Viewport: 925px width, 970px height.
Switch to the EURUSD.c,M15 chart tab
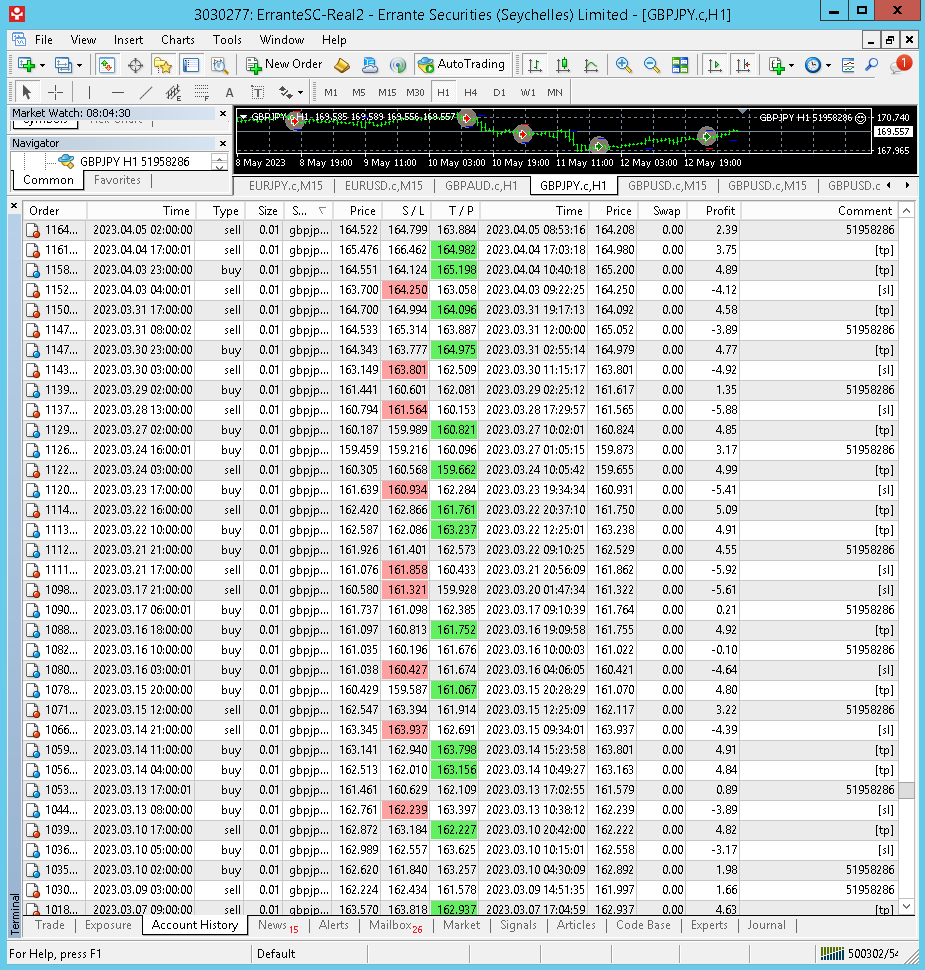pos(384,186)
